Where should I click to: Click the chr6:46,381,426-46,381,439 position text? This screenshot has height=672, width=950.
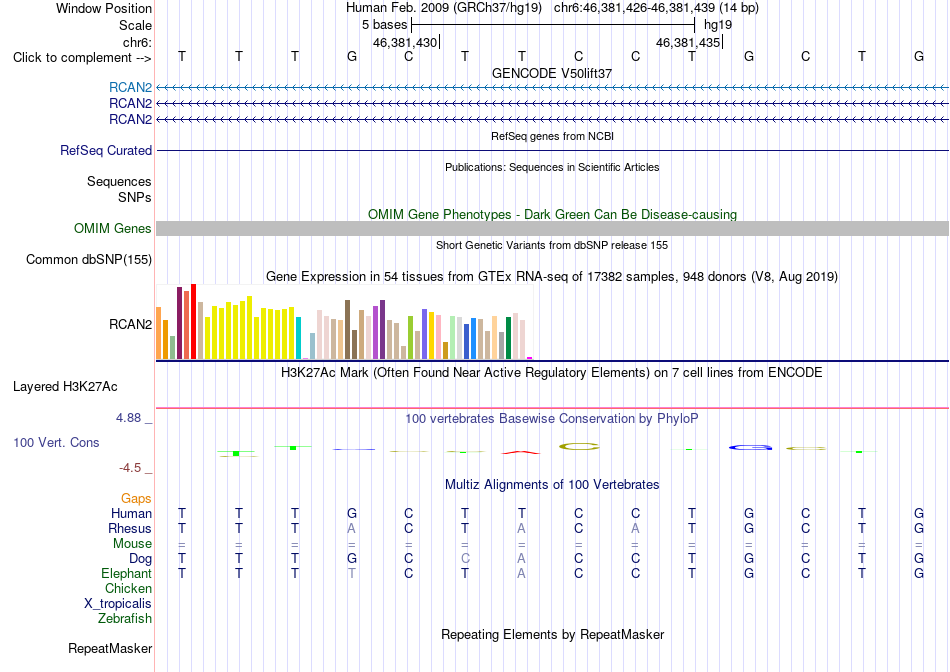(x=656, y=8)
